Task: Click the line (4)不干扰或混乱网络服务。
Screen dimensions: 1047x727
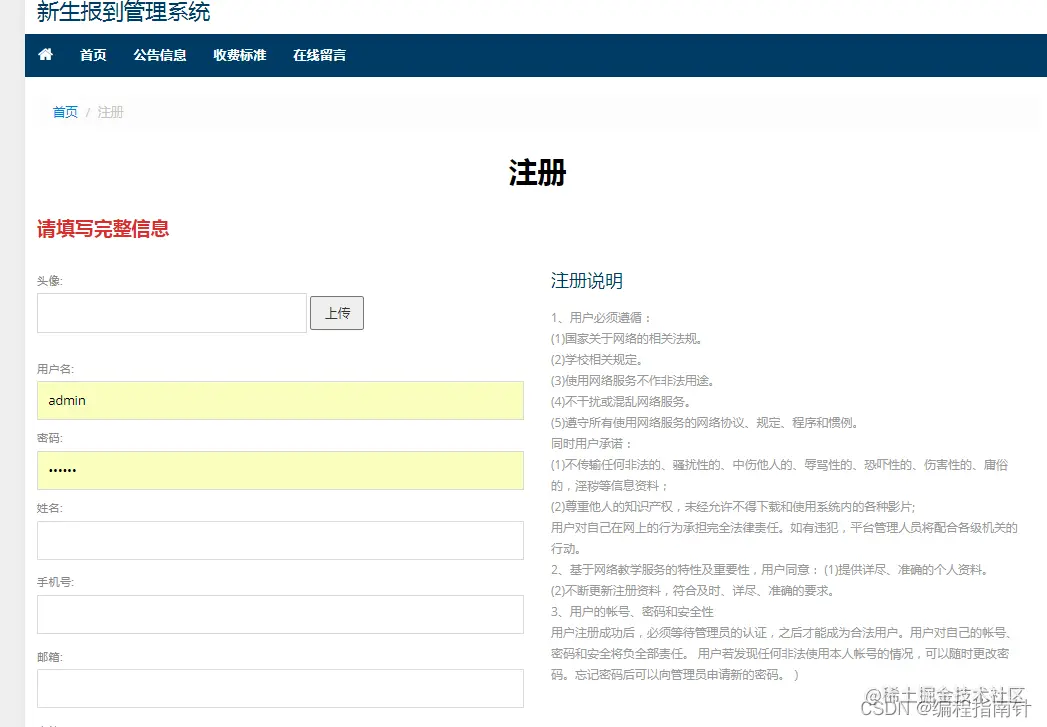Action: tap(621, 402)
